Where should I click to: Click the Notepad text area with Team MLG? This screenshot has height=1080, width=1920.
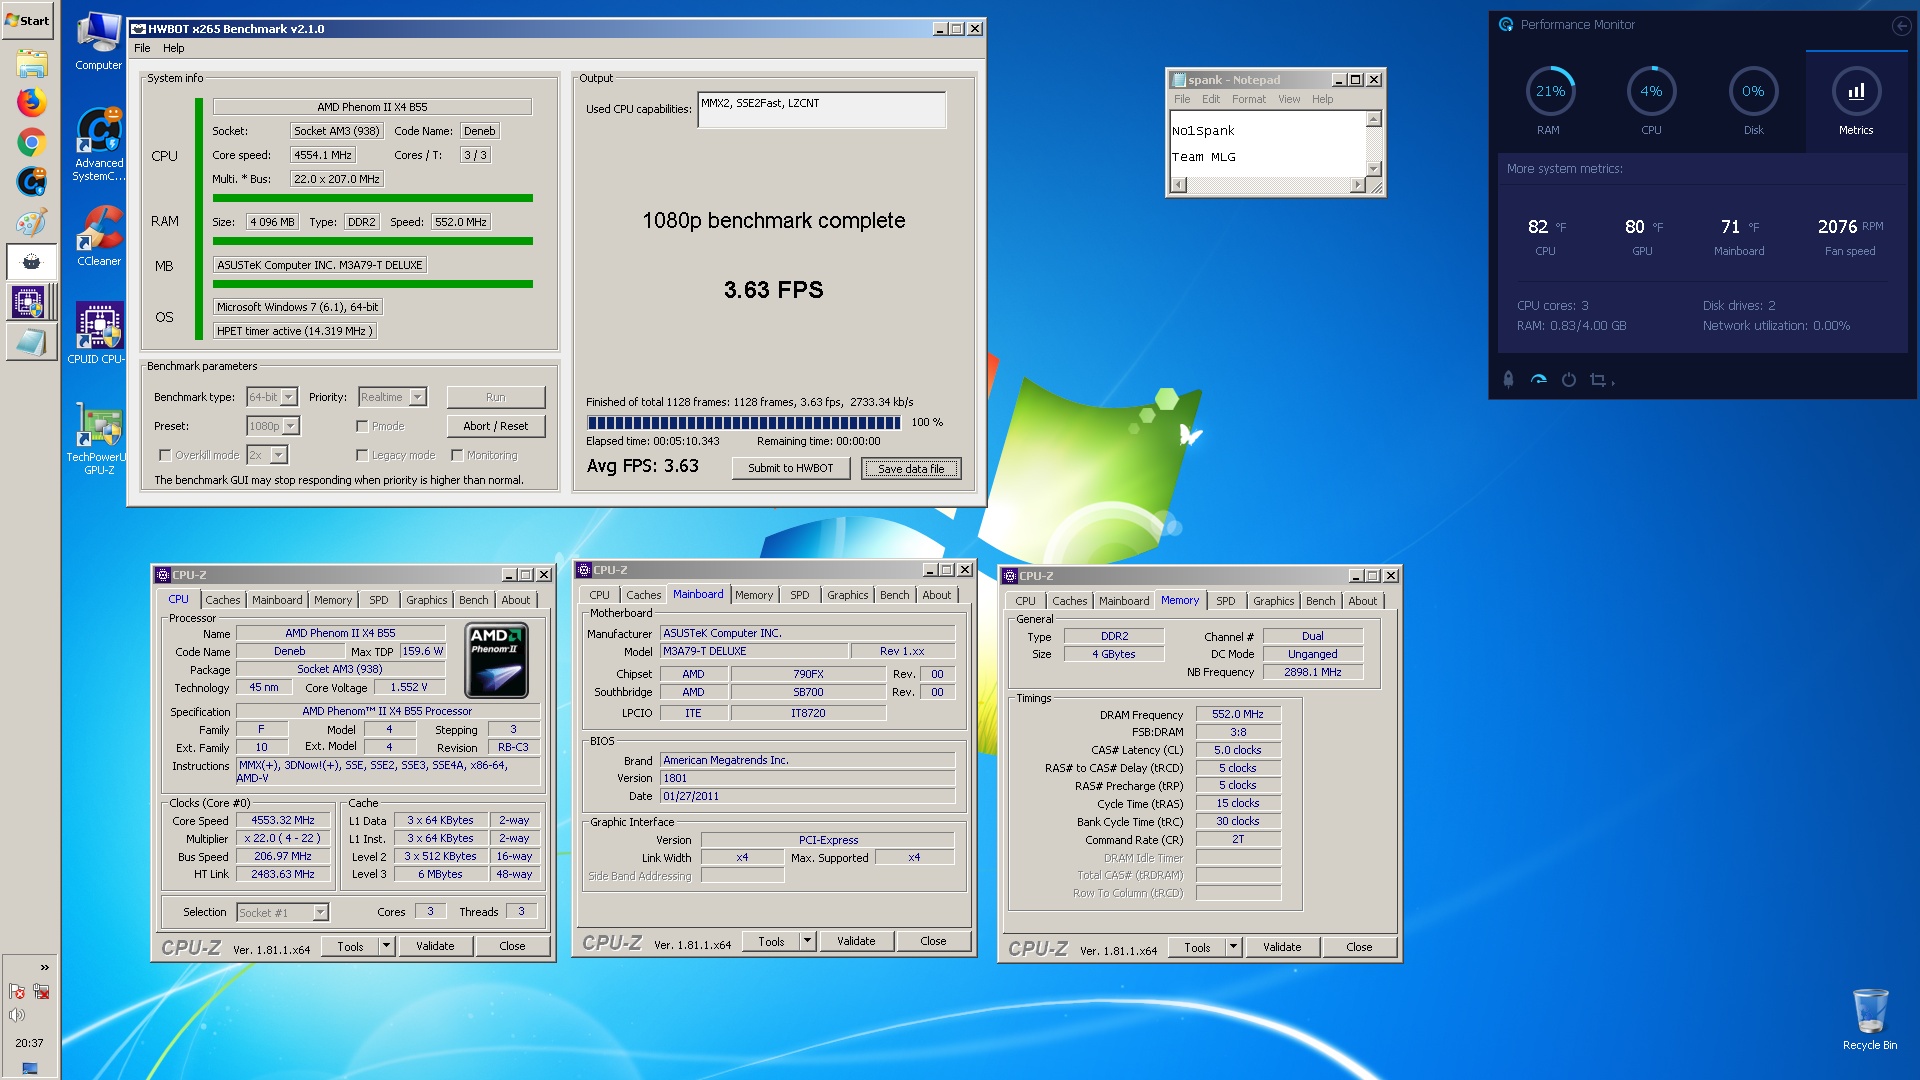[1267, 144]
